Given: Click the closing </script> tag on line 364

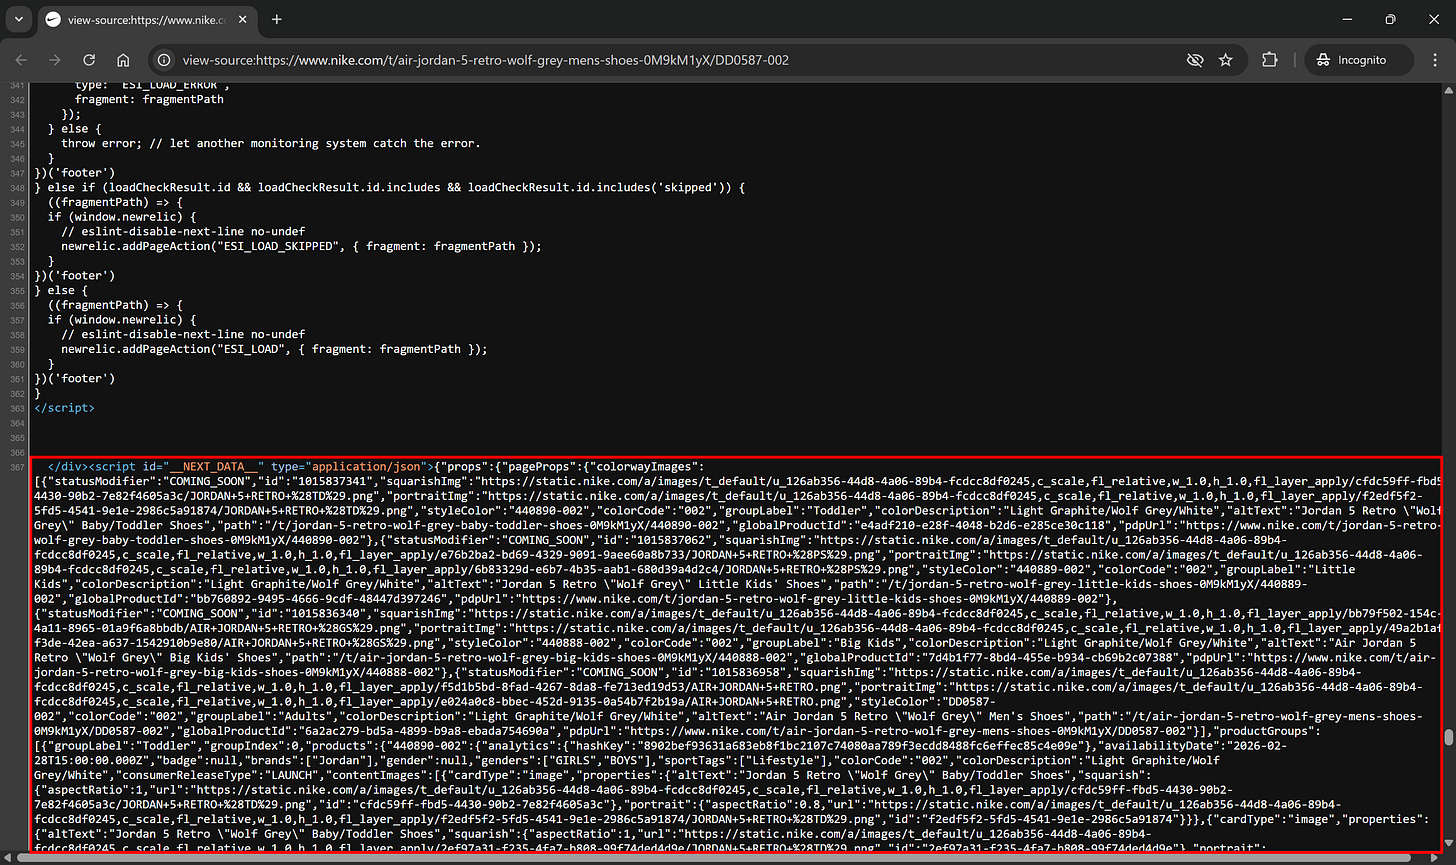Looking at the screenshot, I should click(x=64, y=408).
